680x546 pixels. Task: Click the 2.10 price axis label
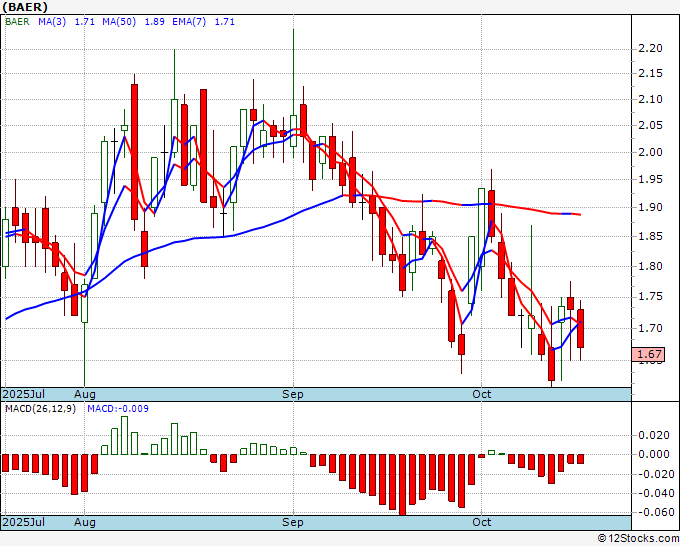[x=651, y=99]
